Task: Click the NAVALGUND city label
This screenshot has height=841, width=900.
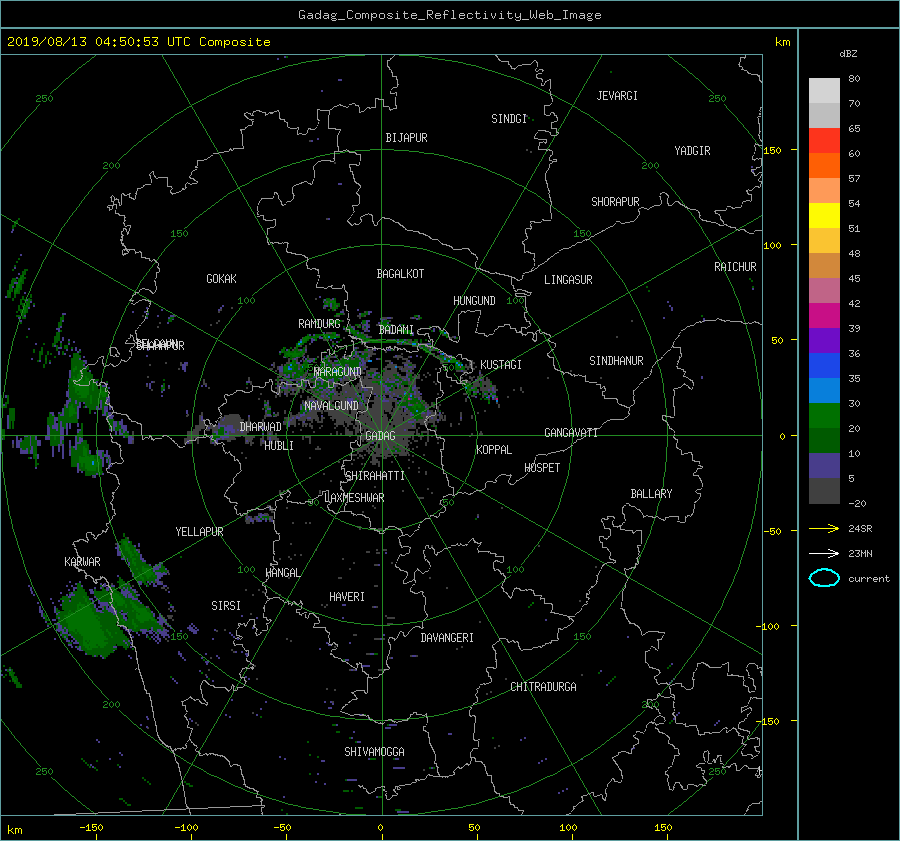Action: tap(331, 406)
